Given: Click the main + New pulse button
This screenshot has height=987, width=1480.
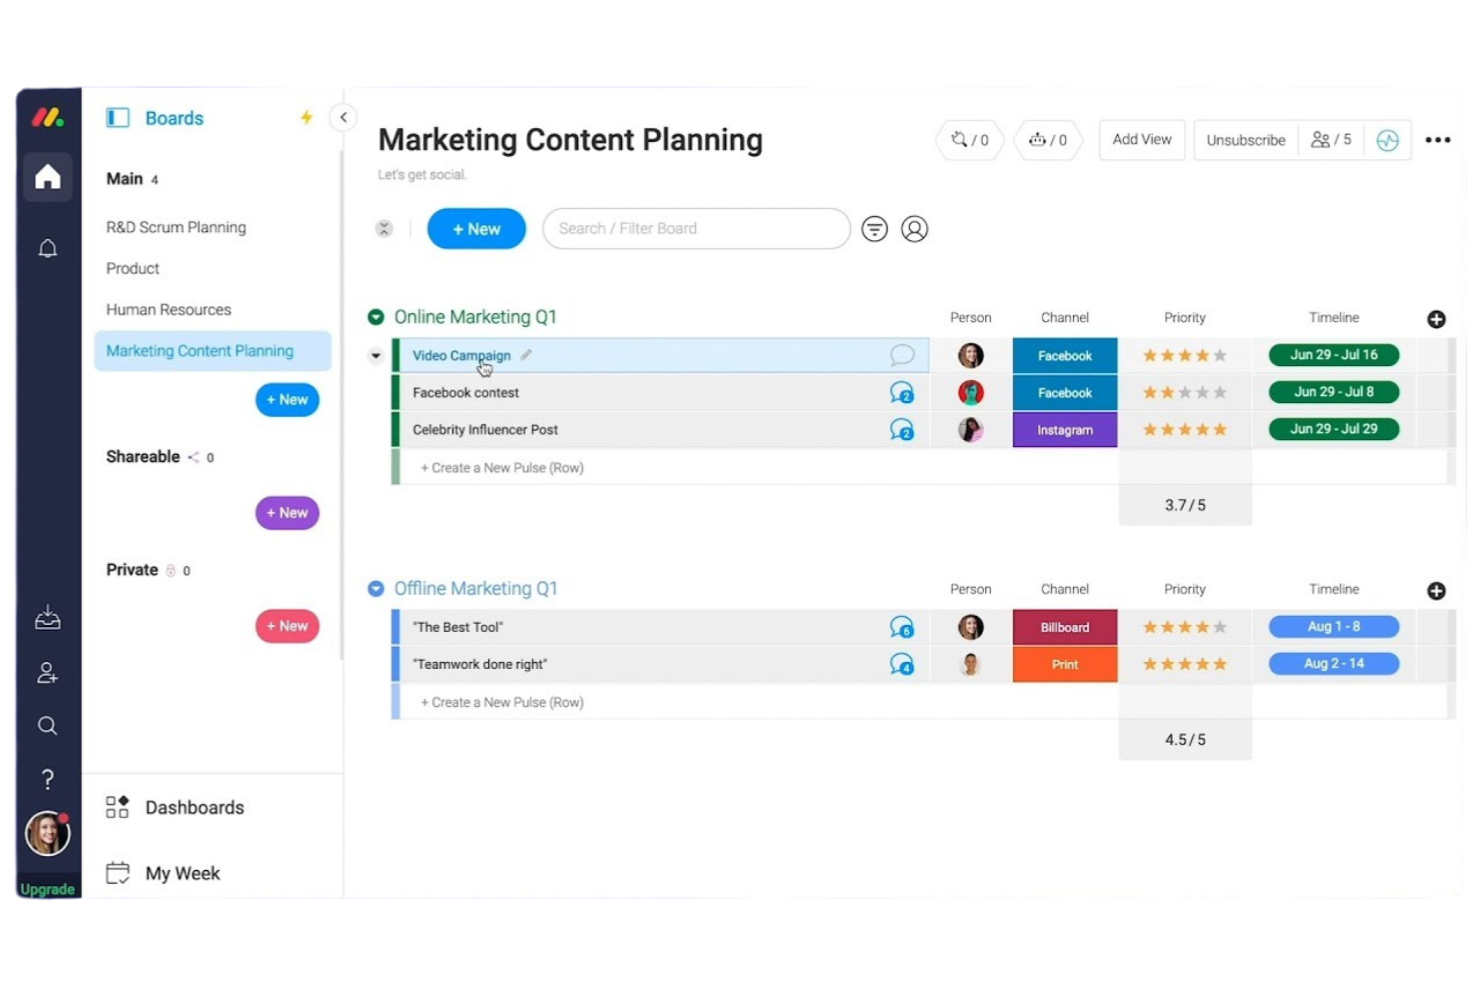Looking at the screenshot, I should 476,229.
